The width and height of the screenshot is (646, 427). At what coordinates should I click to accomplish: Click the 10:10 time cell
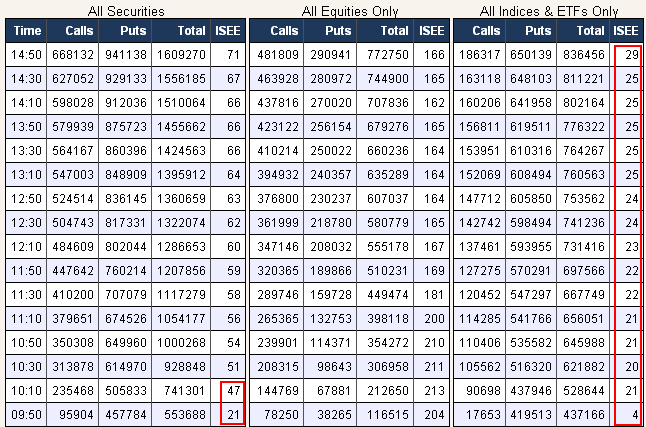coord(26,390)
